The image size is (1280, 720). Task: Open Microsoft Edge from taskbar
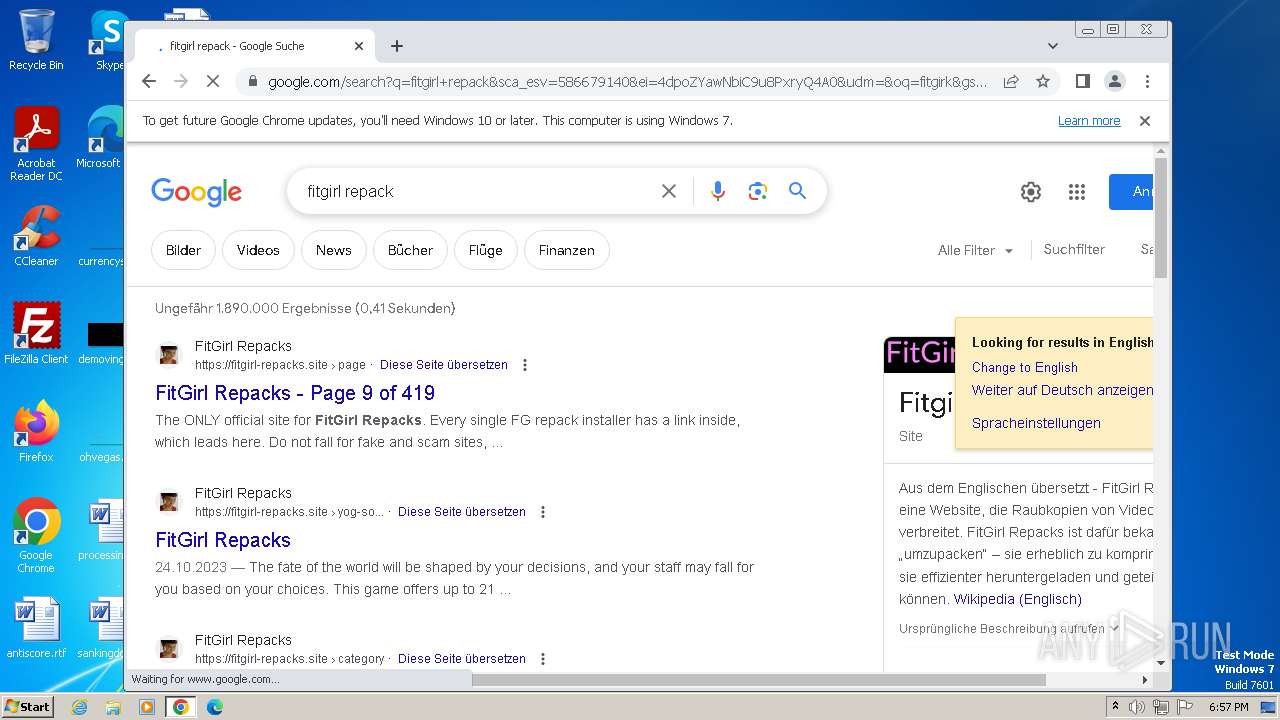click(214, 707)
